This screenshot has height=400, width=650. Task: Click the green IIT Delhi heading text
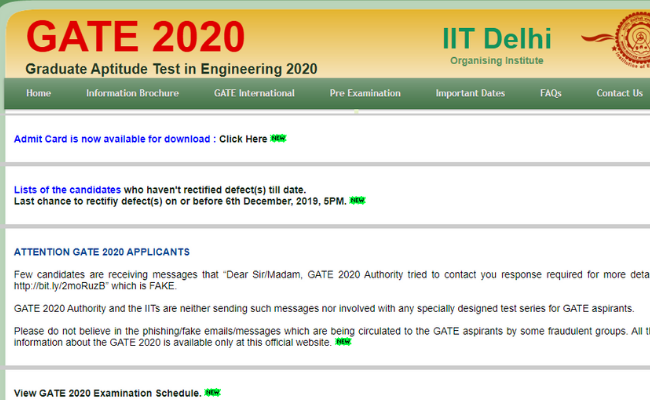coord(496,37)
